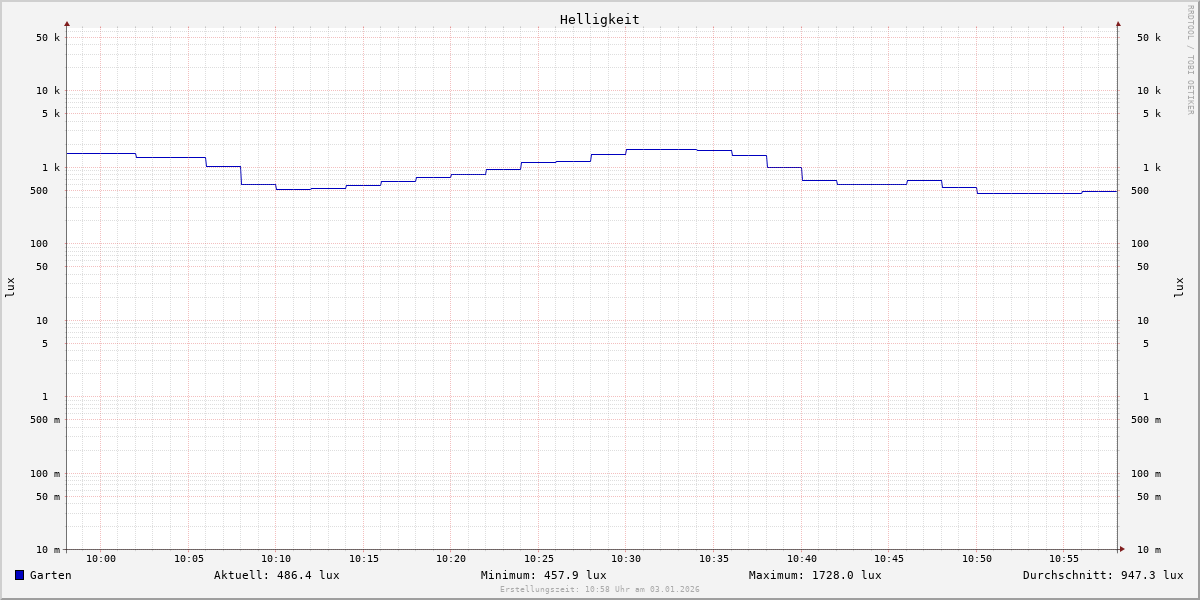This screenshot has height=600, width=1200.
Task: Click the Durchschnitt: 947.3 lux value
Action: coord(1102,575)
